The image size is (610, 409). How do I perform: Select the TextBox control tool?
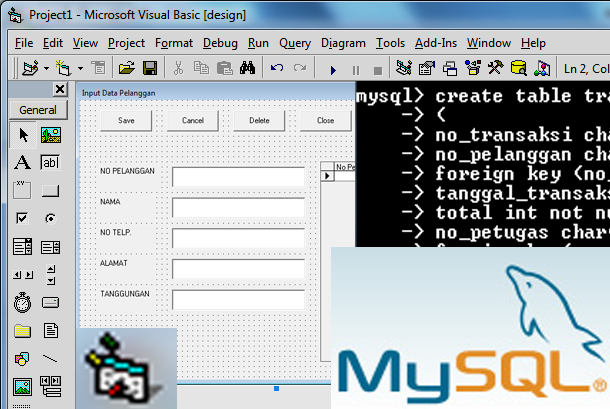(51, 163)
